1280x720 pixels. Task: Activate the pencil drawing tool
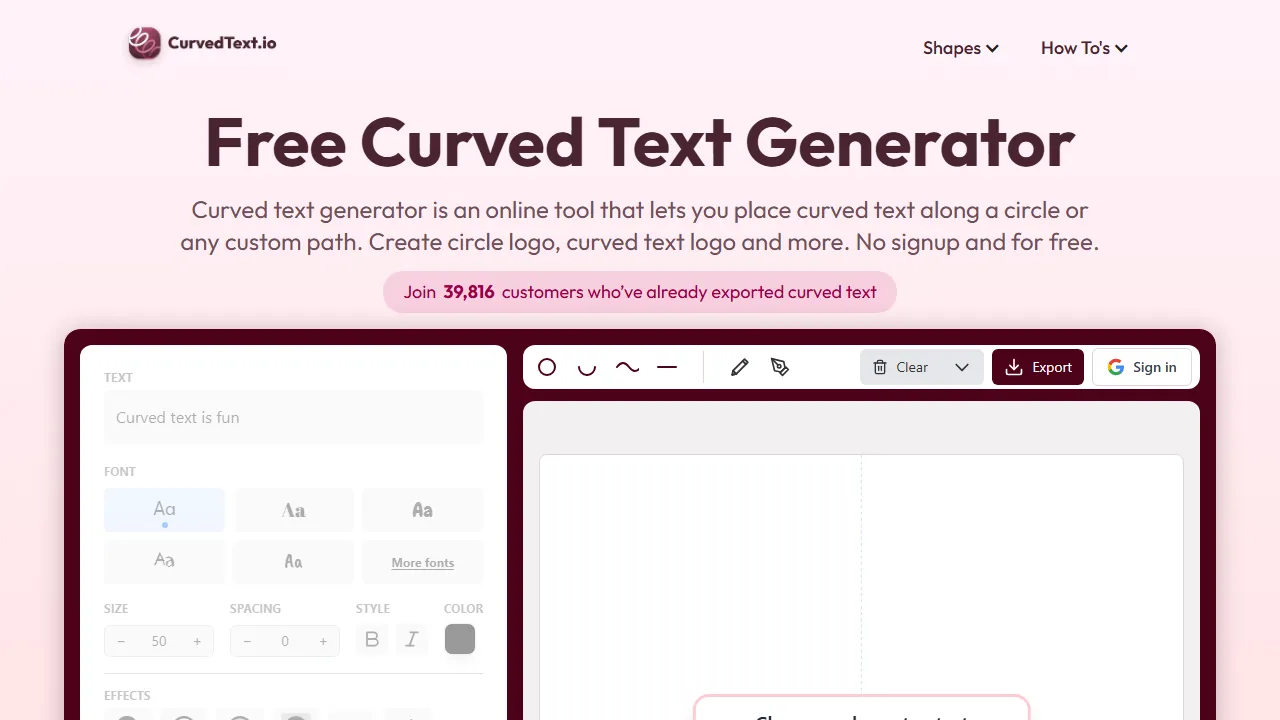tap(739, 367)
